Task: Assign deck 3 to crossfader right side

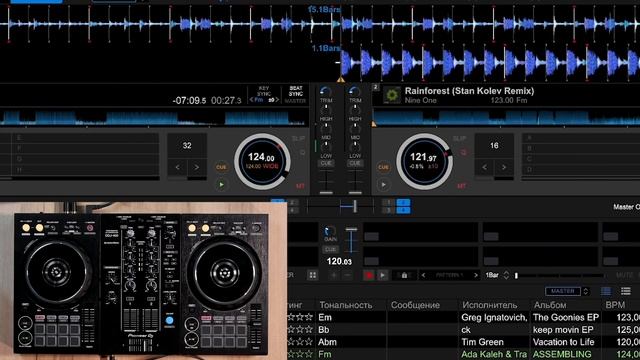Action: [x=388, y=210]
